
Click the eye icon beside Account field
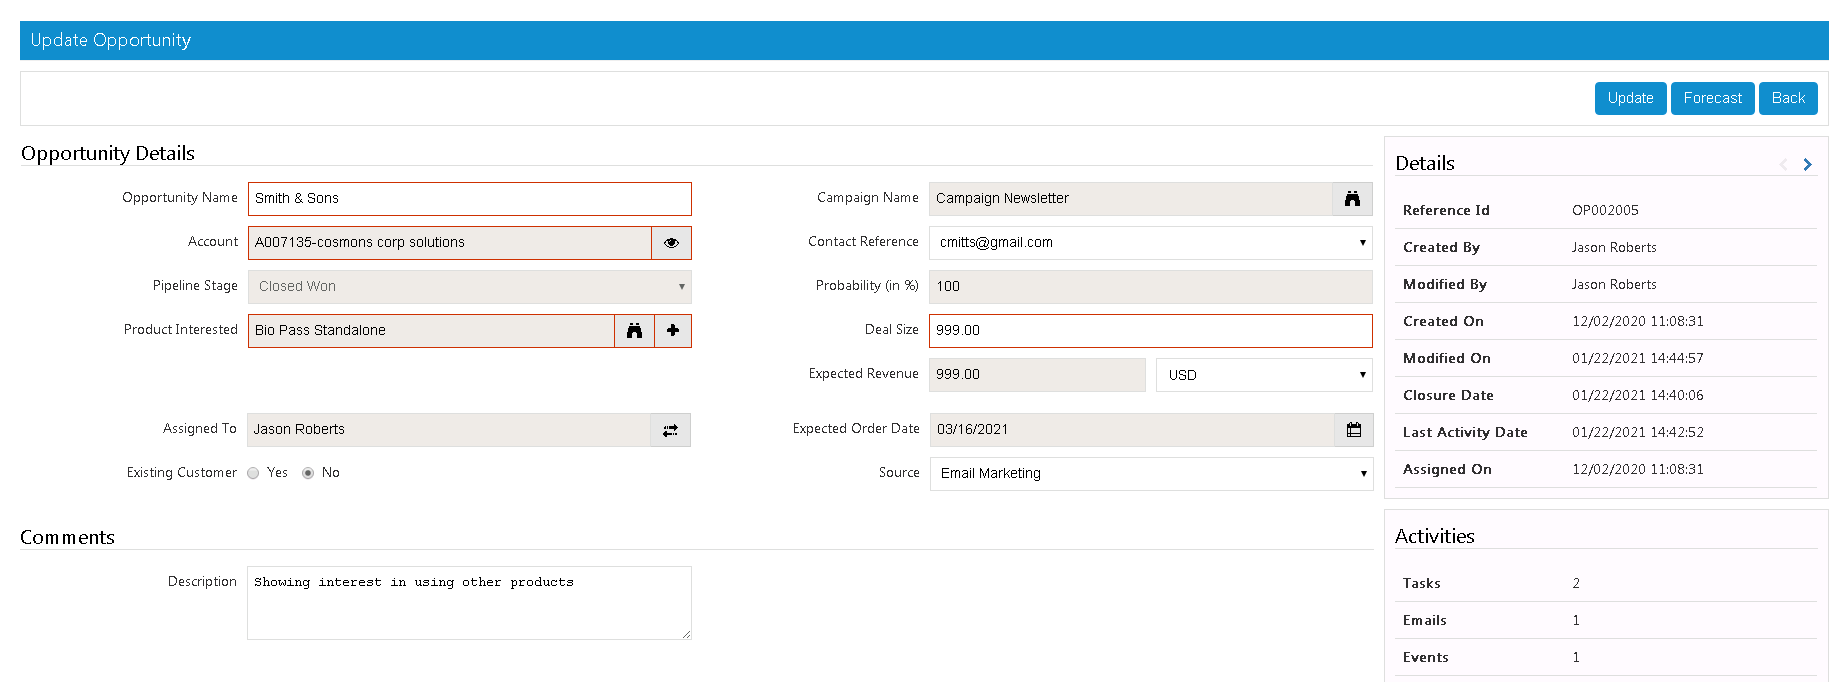[x=671, y=243]
